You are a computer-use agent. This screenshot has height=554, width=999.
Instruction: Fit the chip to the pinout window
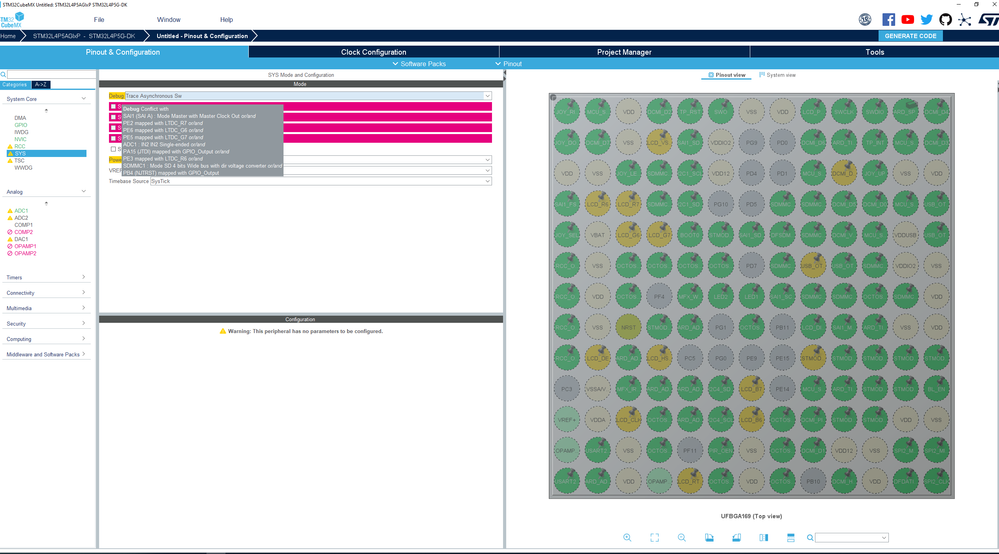(654, 537)
